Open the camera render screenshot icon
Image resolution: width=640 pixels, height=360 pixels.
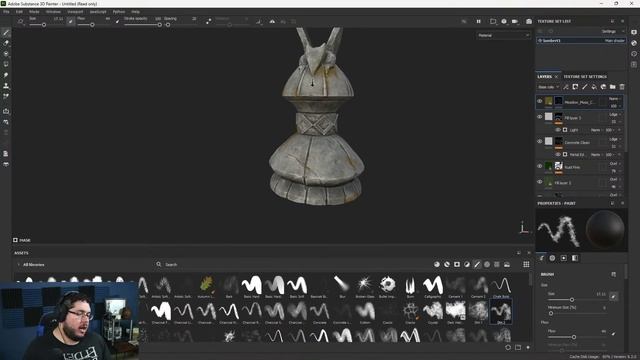click(529, 21)
